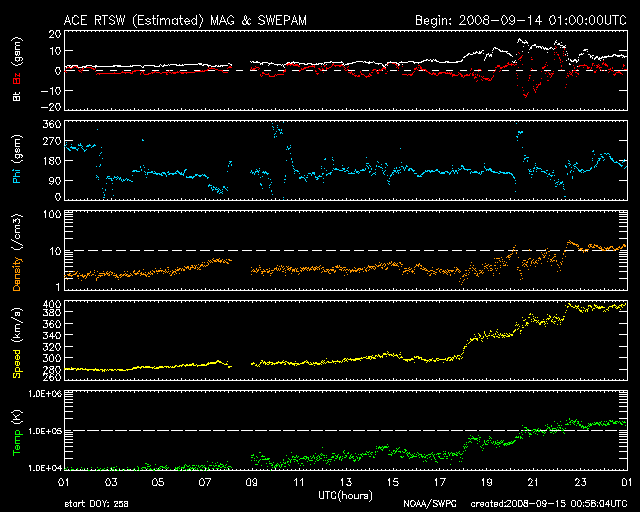This screenshot has height=512, width=640.
Task: Click the 10 tick on the Density axis
Action: [x=55, y=252]
